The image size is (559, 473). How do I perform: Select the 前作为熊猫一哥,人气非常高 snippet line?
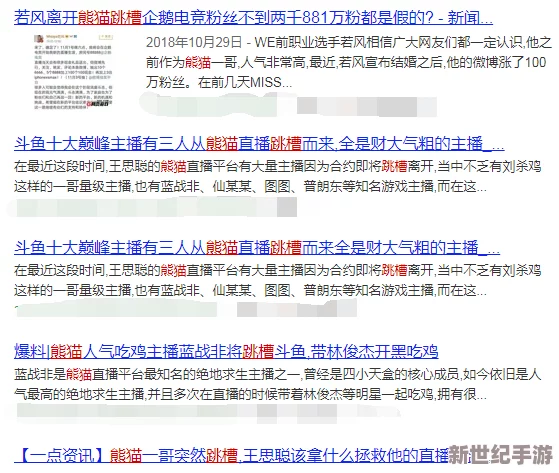(x=346, y=62)
